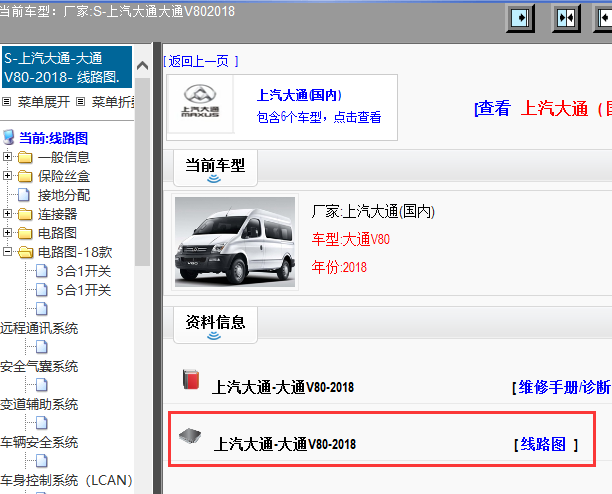
Task: Click the sidebar vertical scrollbar thumb
Action: pyautogui.click(x=142, y=172)
